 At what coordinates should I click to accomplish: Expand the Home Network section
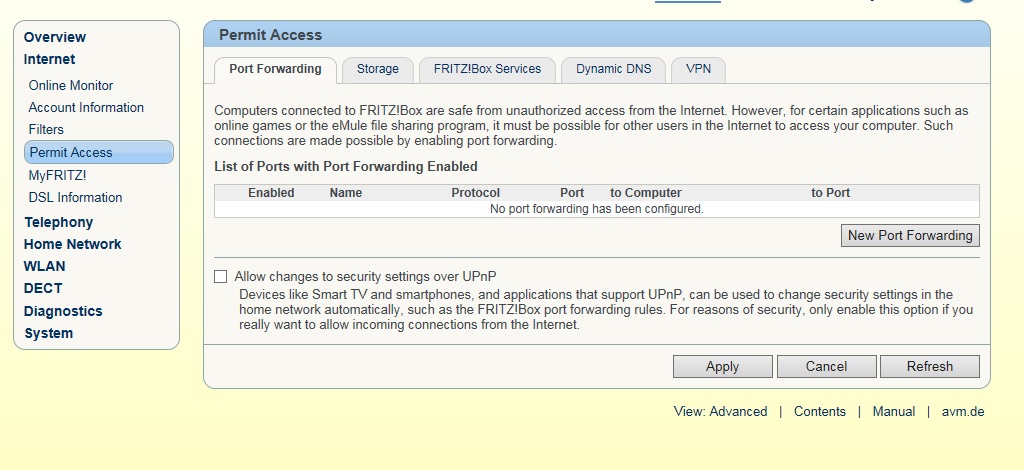[72, 244]
